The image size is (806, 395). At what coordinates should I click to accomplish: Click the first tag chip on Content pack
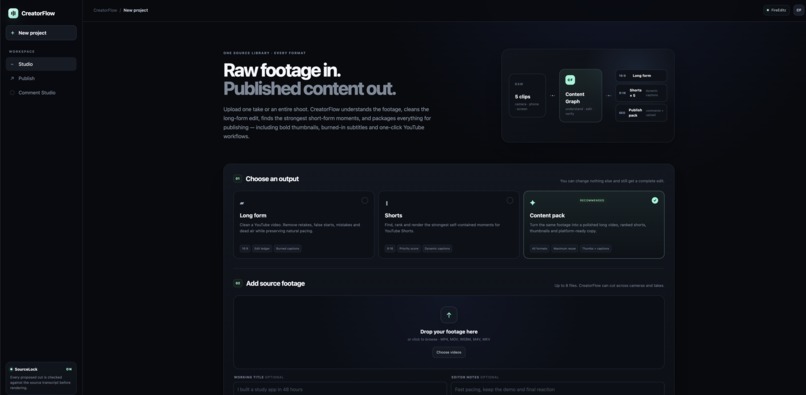(539, 248)
